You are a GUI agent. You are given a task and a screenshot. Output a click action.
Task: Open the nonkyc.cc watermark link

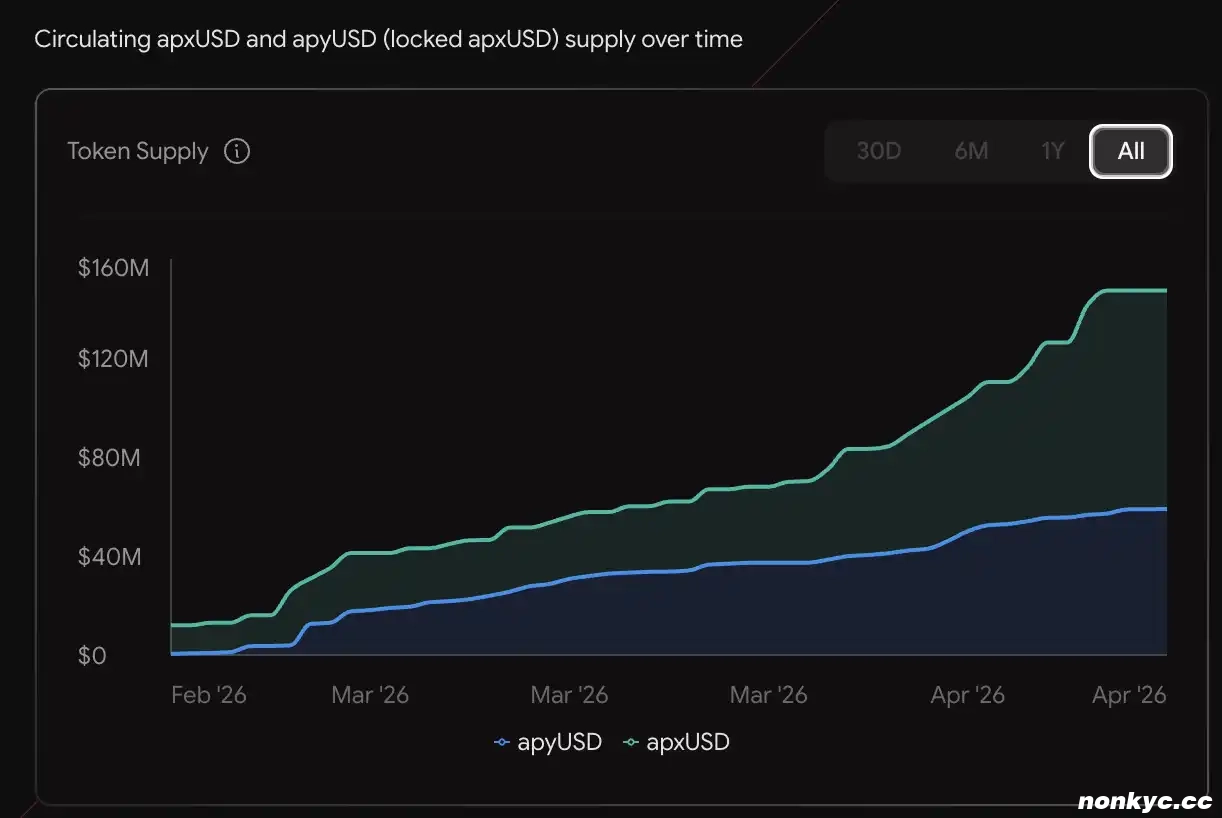coord(1144,801)
